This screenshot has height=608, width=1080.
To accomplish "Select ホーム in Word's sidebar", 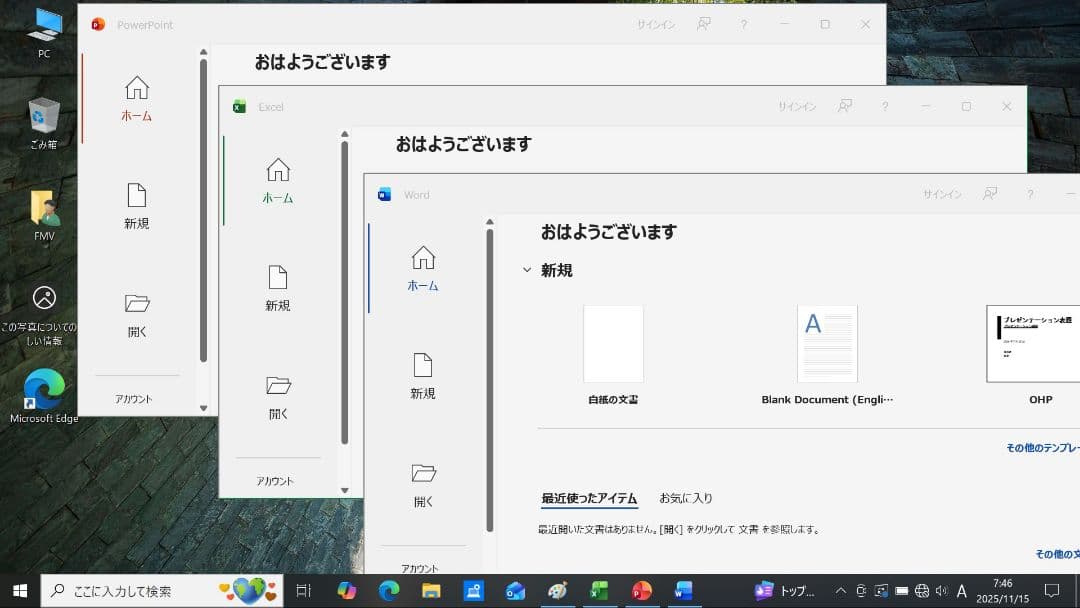I will (x=422, y=270).
